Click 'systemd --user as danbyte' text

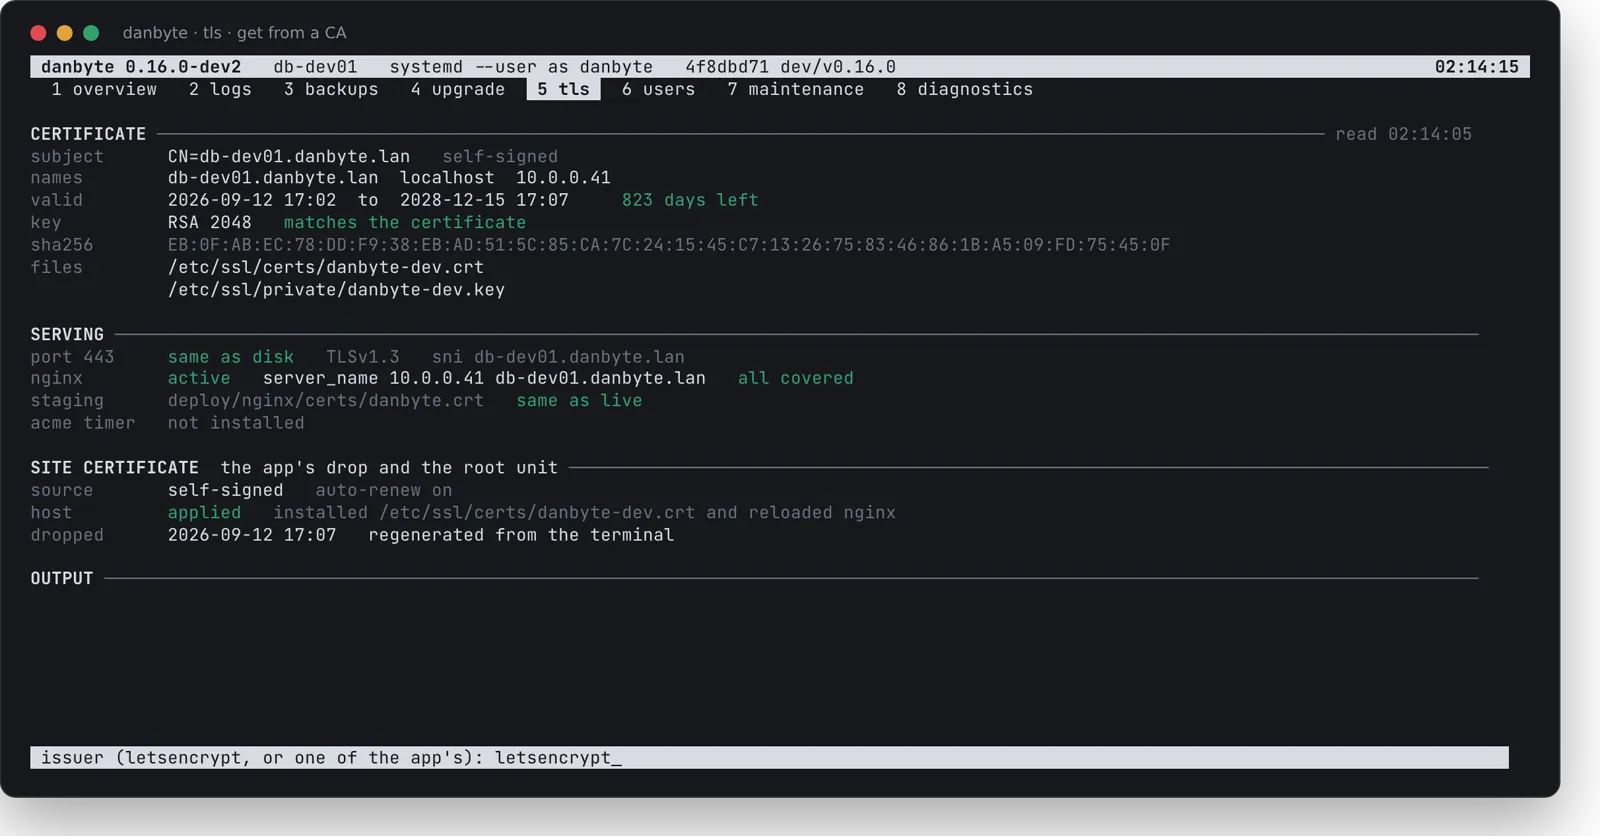pyautogui.click(x=521, y=67)
